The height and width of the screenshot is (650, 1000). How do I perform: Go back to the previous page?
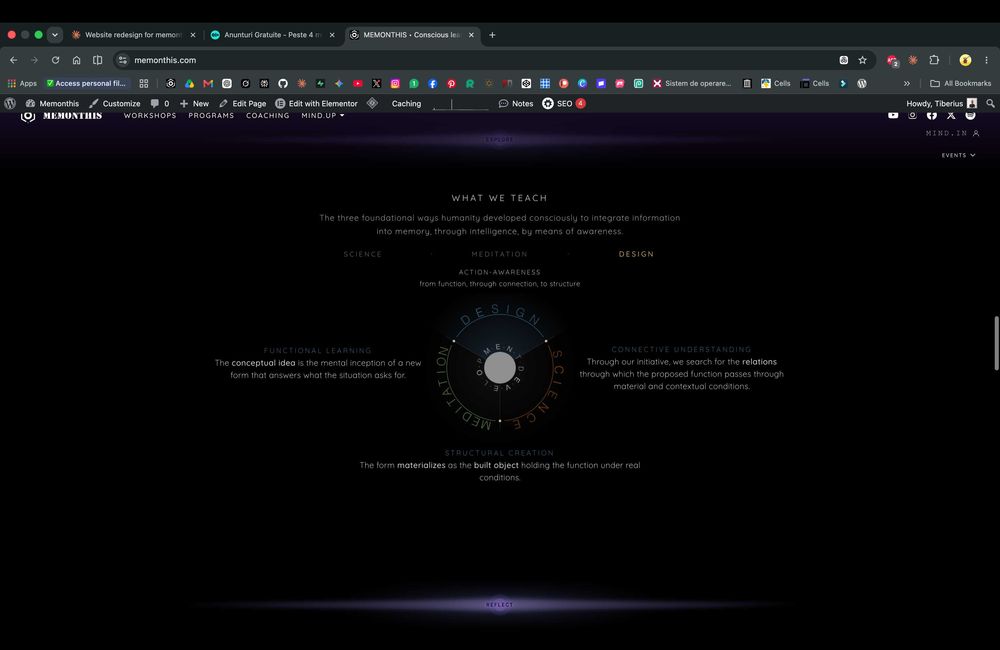pyautogui.click(x=13, y=60)
